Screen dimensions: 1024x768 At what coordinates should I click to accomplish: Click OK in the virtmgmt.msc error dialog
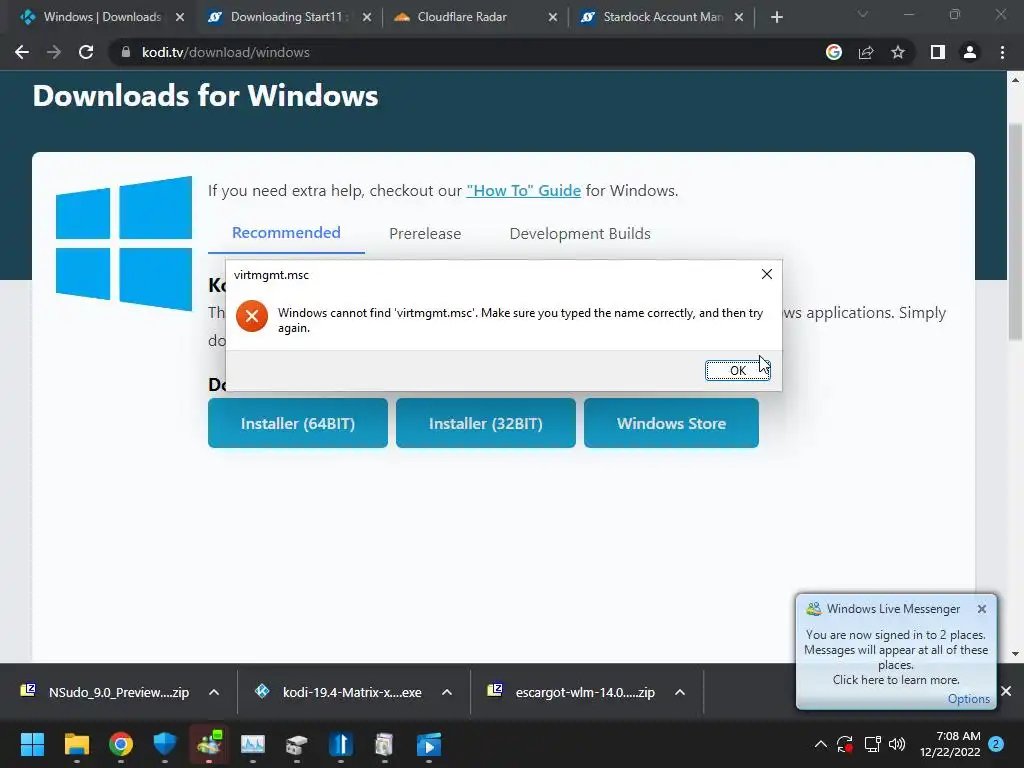pyautogui.click(x=737, y=370)
